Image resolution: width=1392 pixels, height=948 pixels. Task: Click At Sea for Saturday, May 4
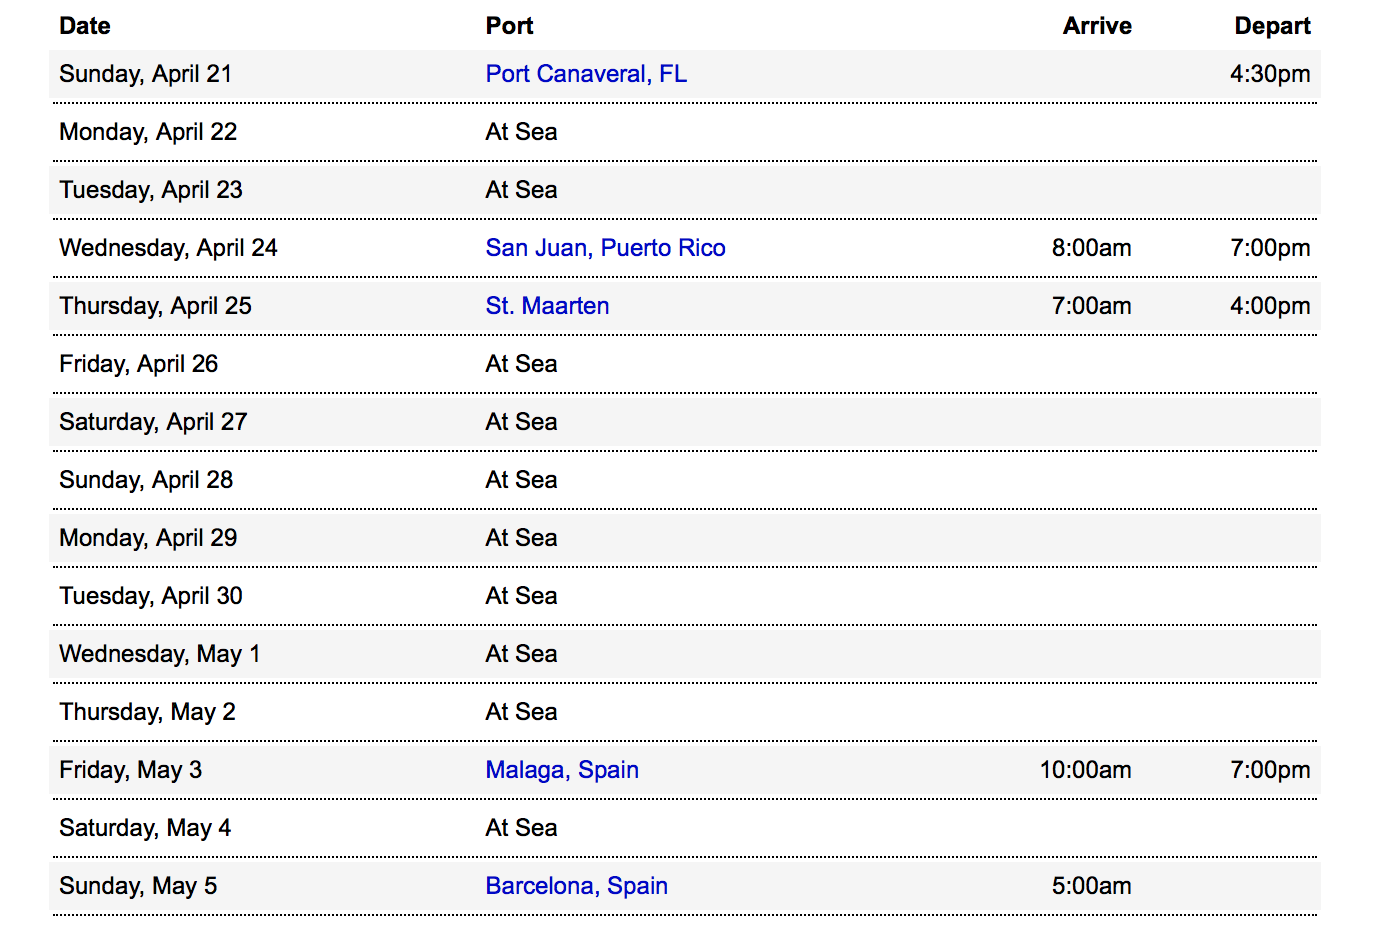pos(521,828)
